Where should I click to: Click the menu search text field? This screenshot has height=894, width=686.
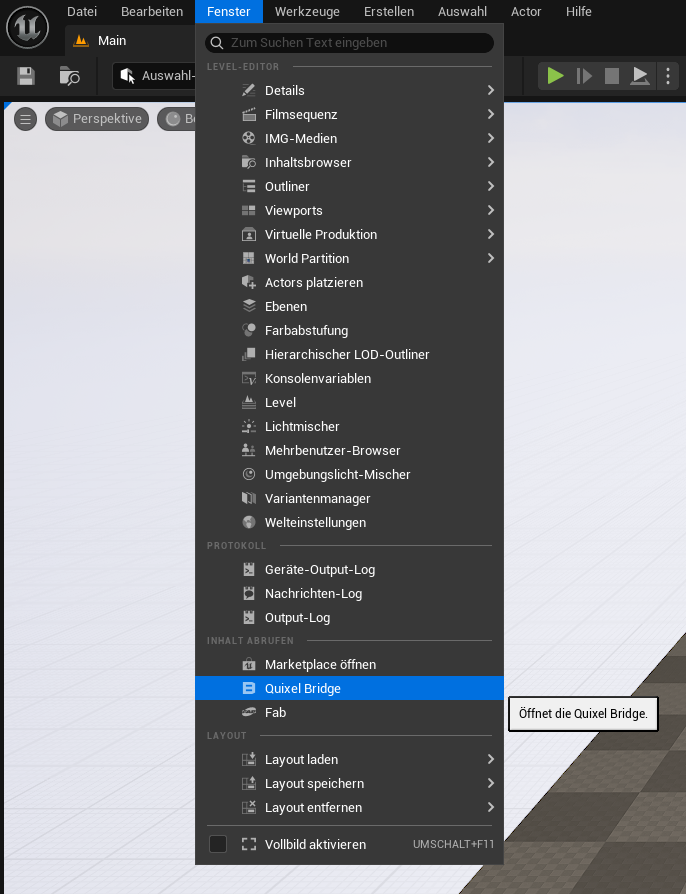click(350, 43)
